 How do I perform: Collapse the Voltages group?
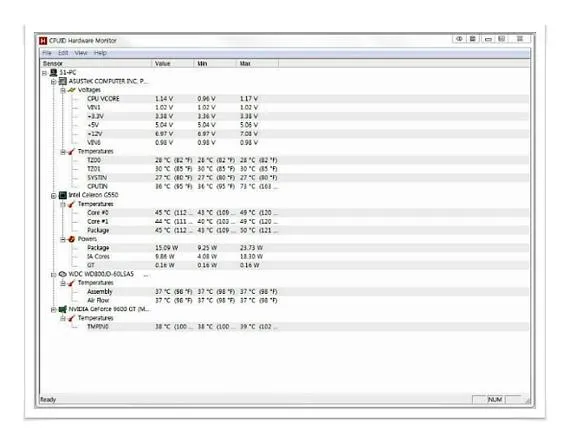(x=63, y=91)
